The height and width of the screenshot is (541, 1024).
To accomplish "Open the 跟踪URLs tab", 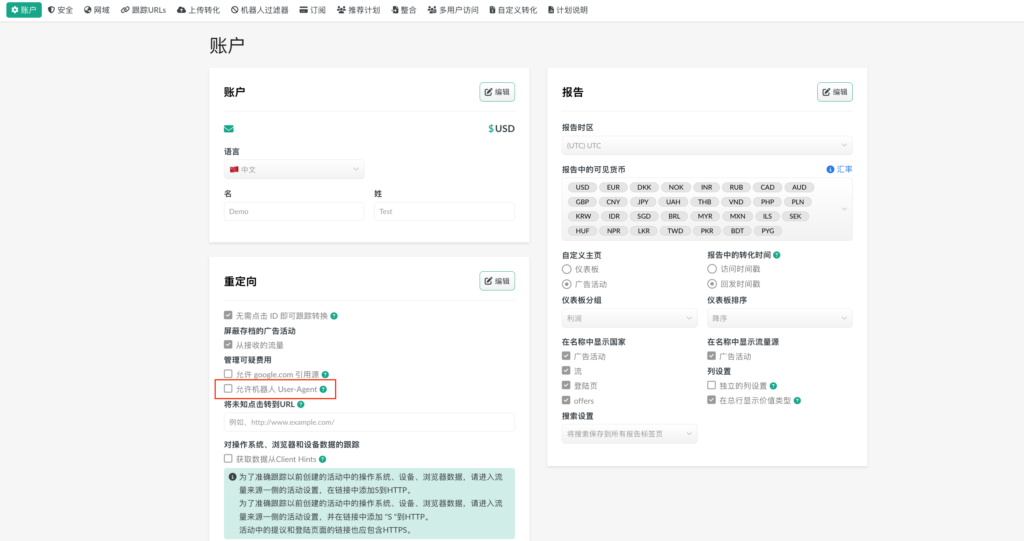I will (x=144, y=10).
